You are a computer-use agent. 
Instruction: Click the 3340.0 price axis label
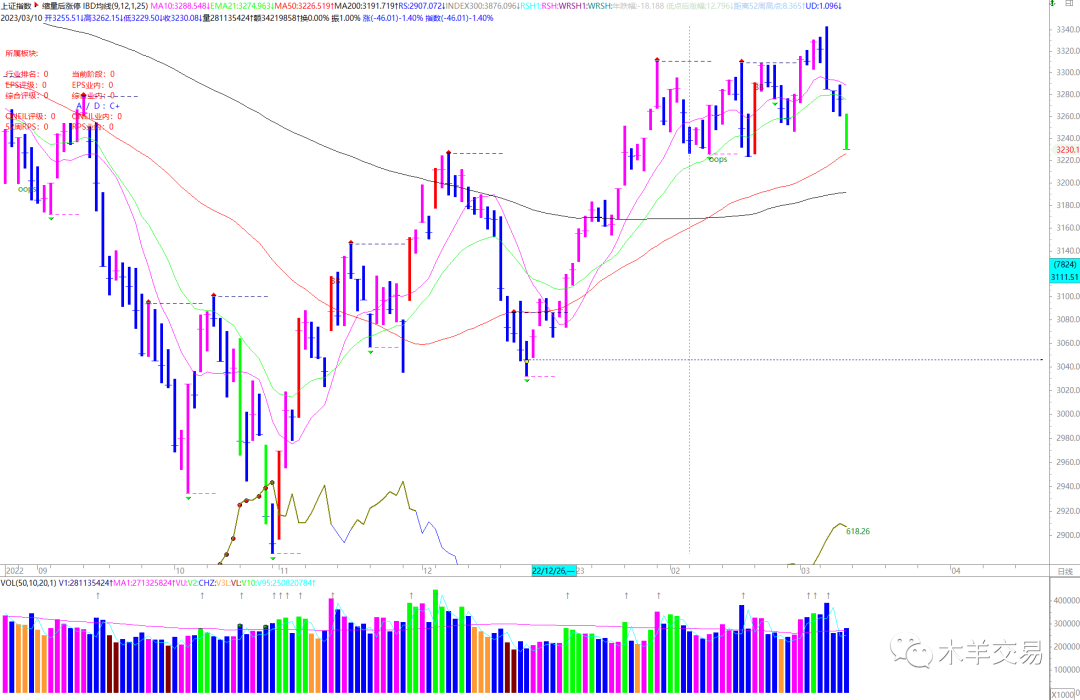click(1067, 29)
